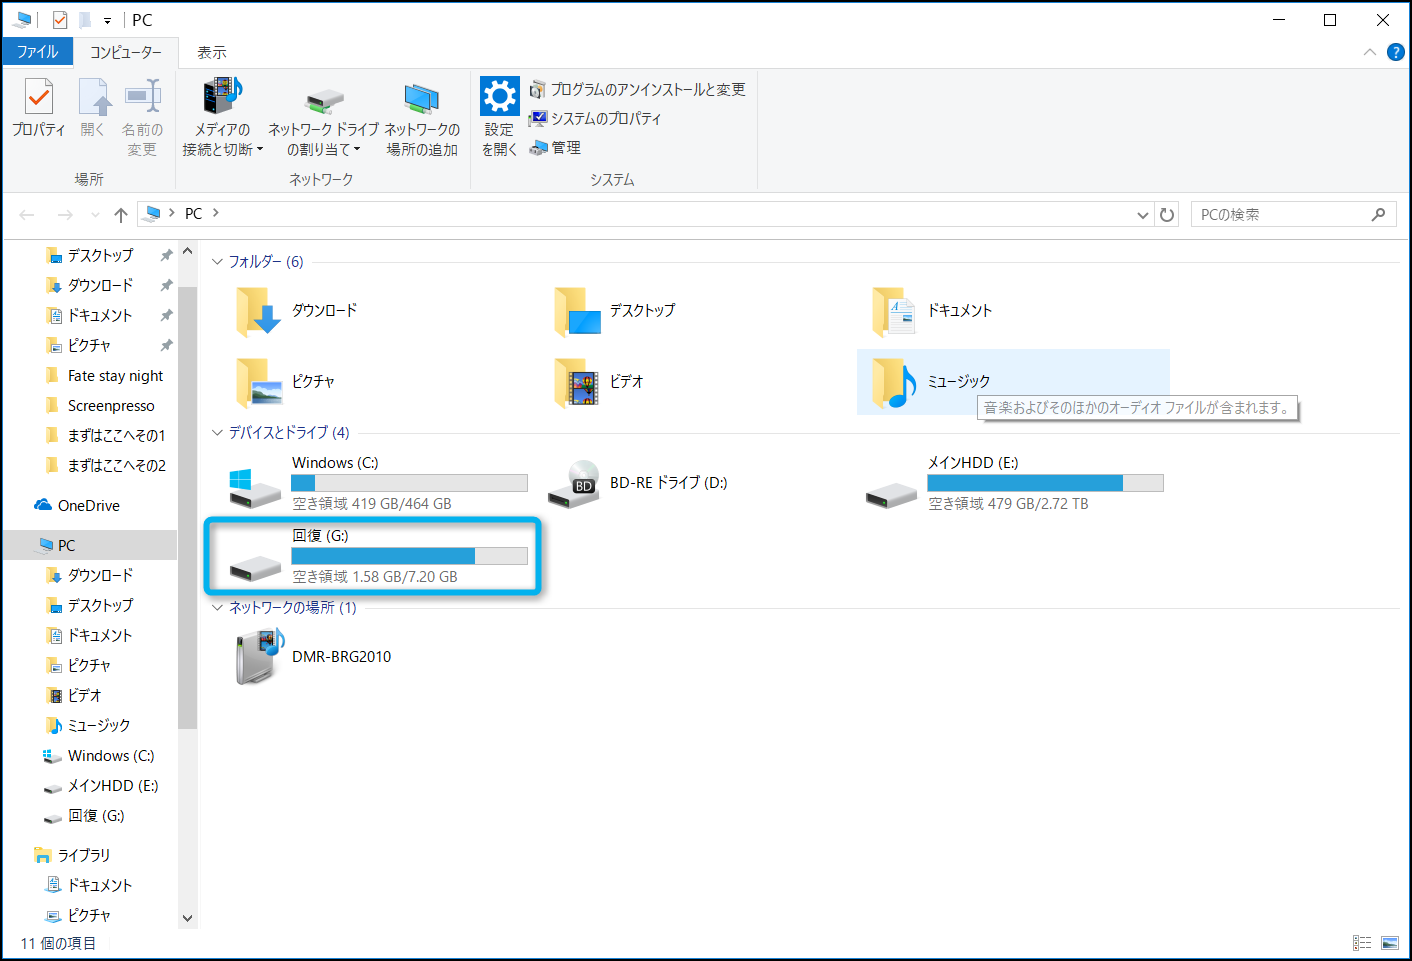Switch to details view in status bar

tap(1362, 943)
